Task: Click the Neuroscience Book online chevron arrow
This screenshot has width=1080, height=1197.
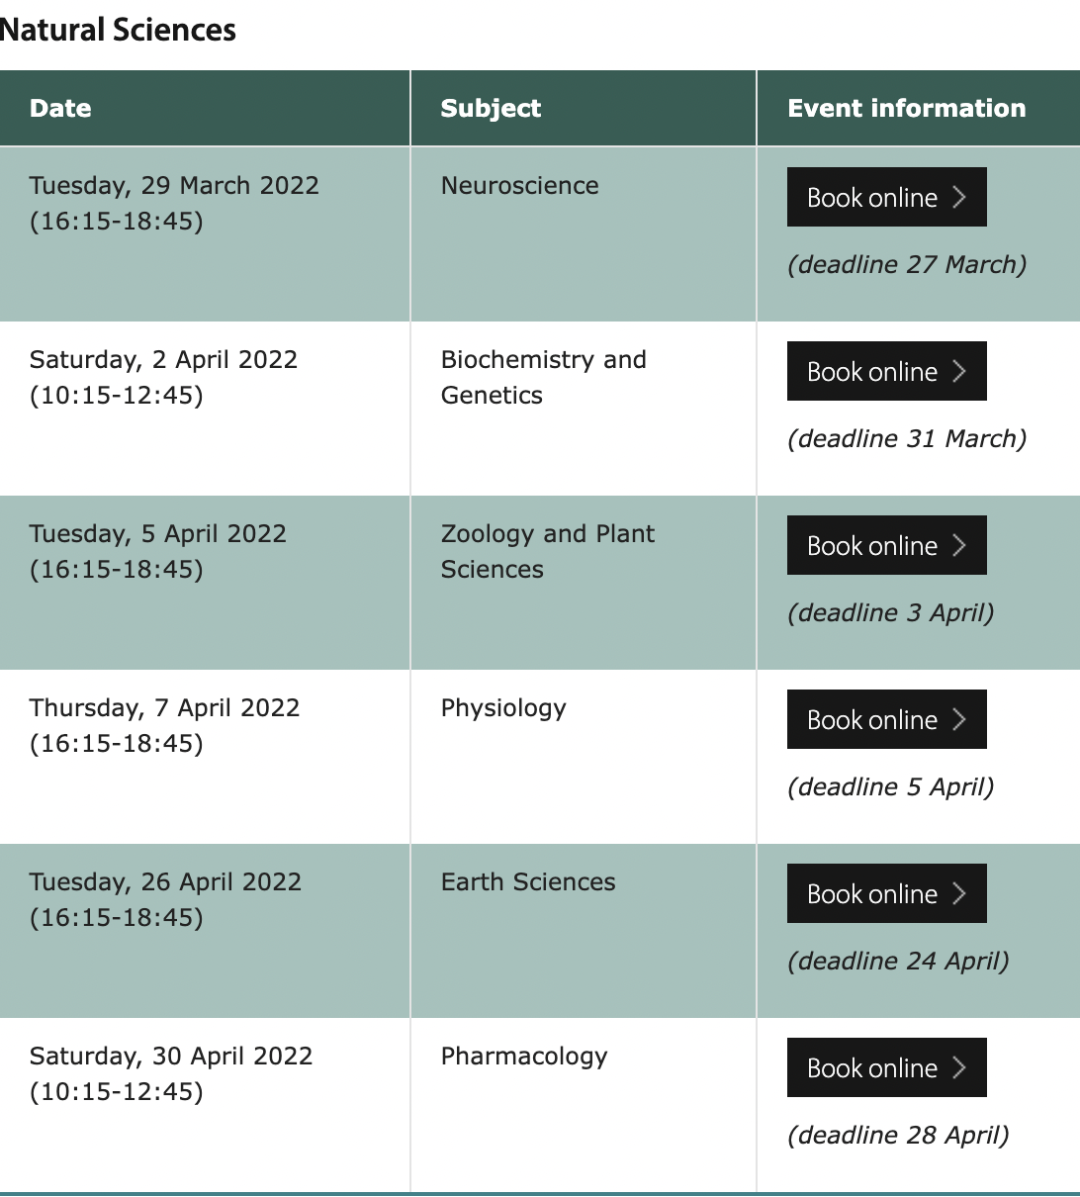Action: tap(959, 198)
